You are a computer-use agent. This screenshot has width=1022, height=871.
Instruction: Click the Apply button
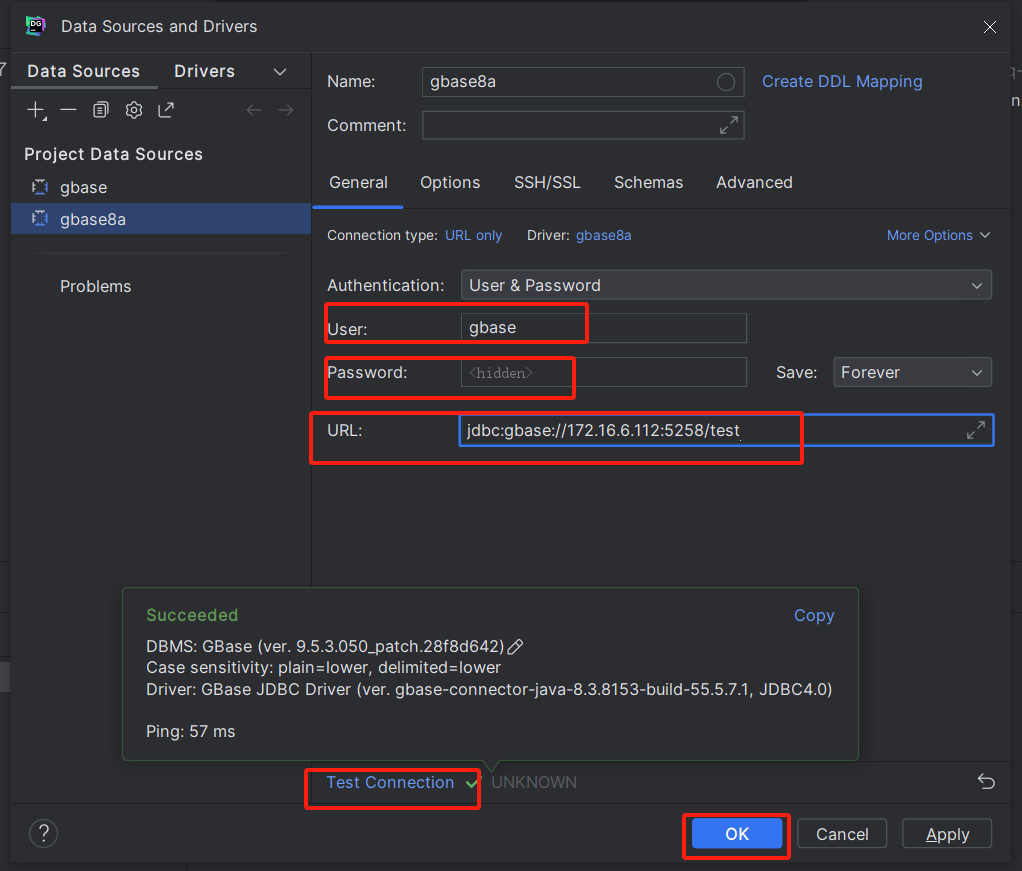tap(947, 834)
